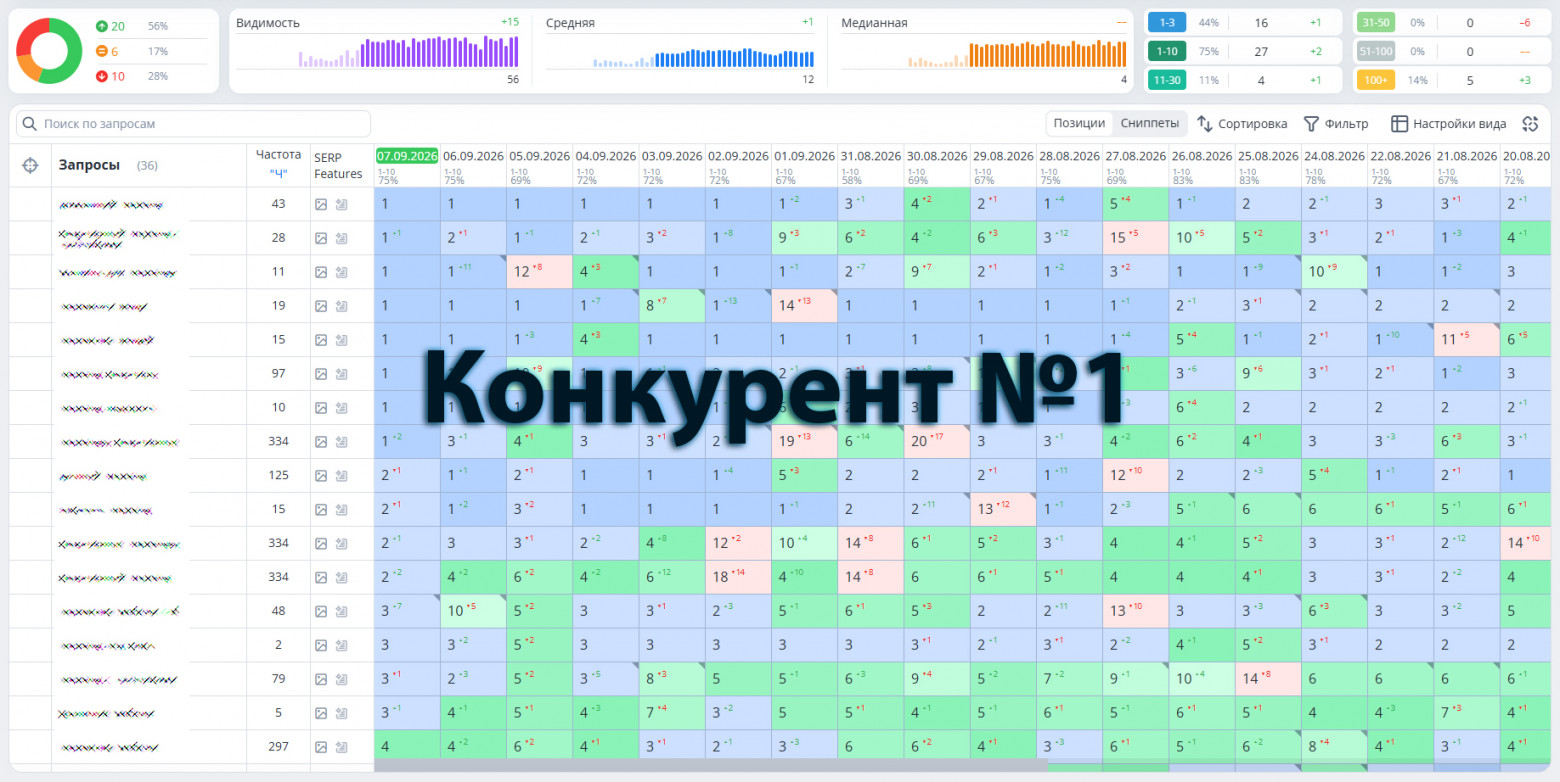Click the horizontal scrollbar under the table
This screenshot has width=1560, height=782.
pos(711,765)
